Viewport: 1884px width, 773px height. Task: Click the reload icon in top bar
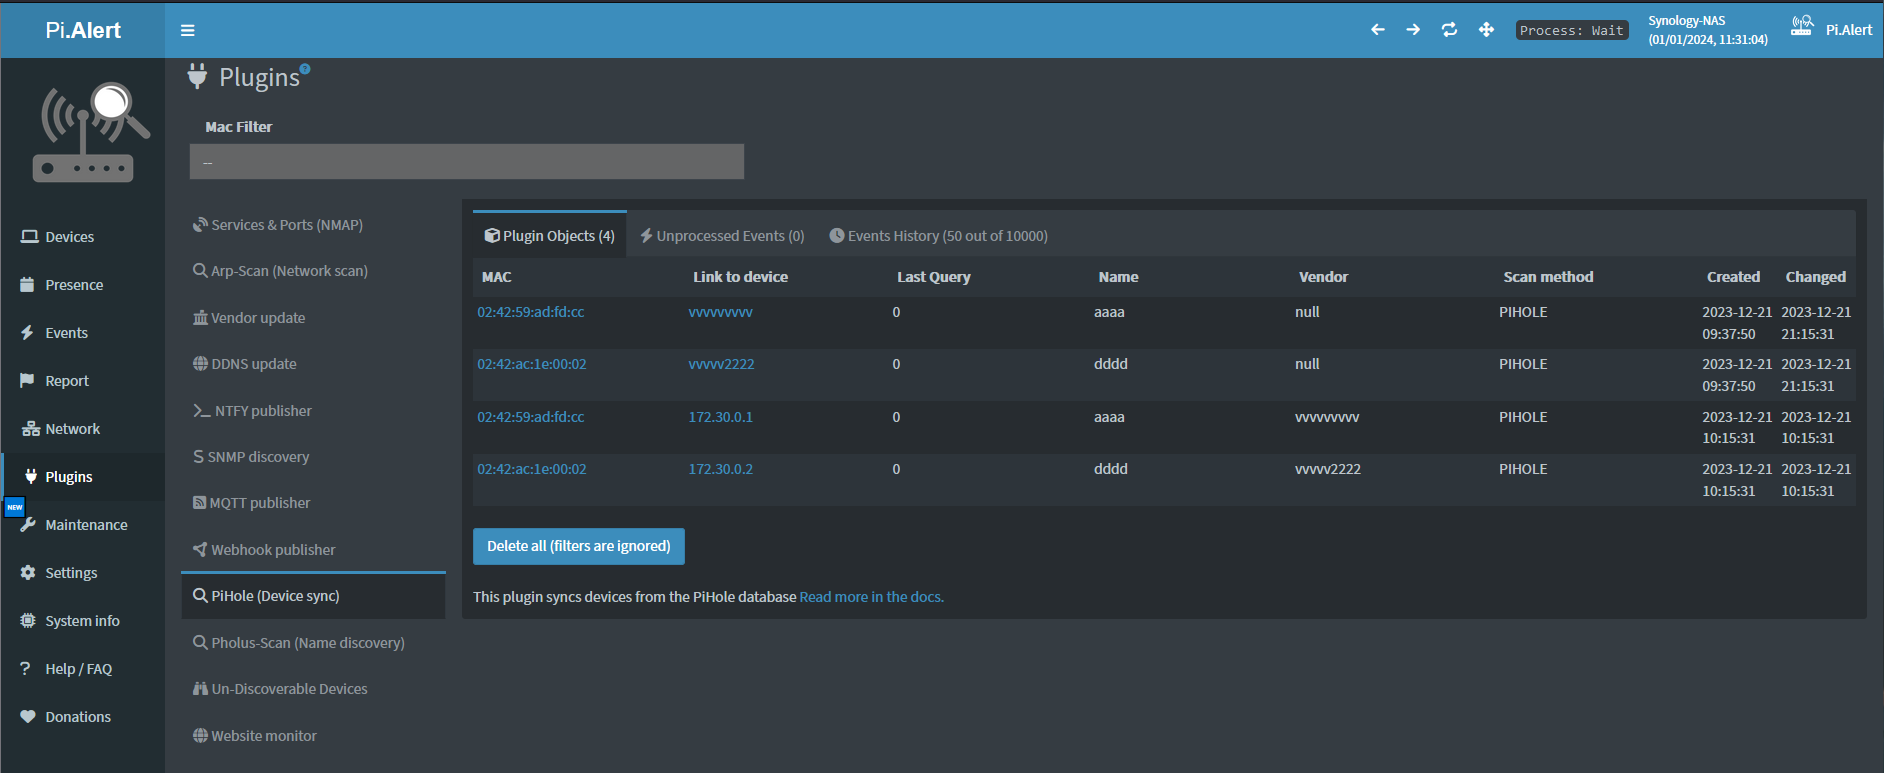1449,30
